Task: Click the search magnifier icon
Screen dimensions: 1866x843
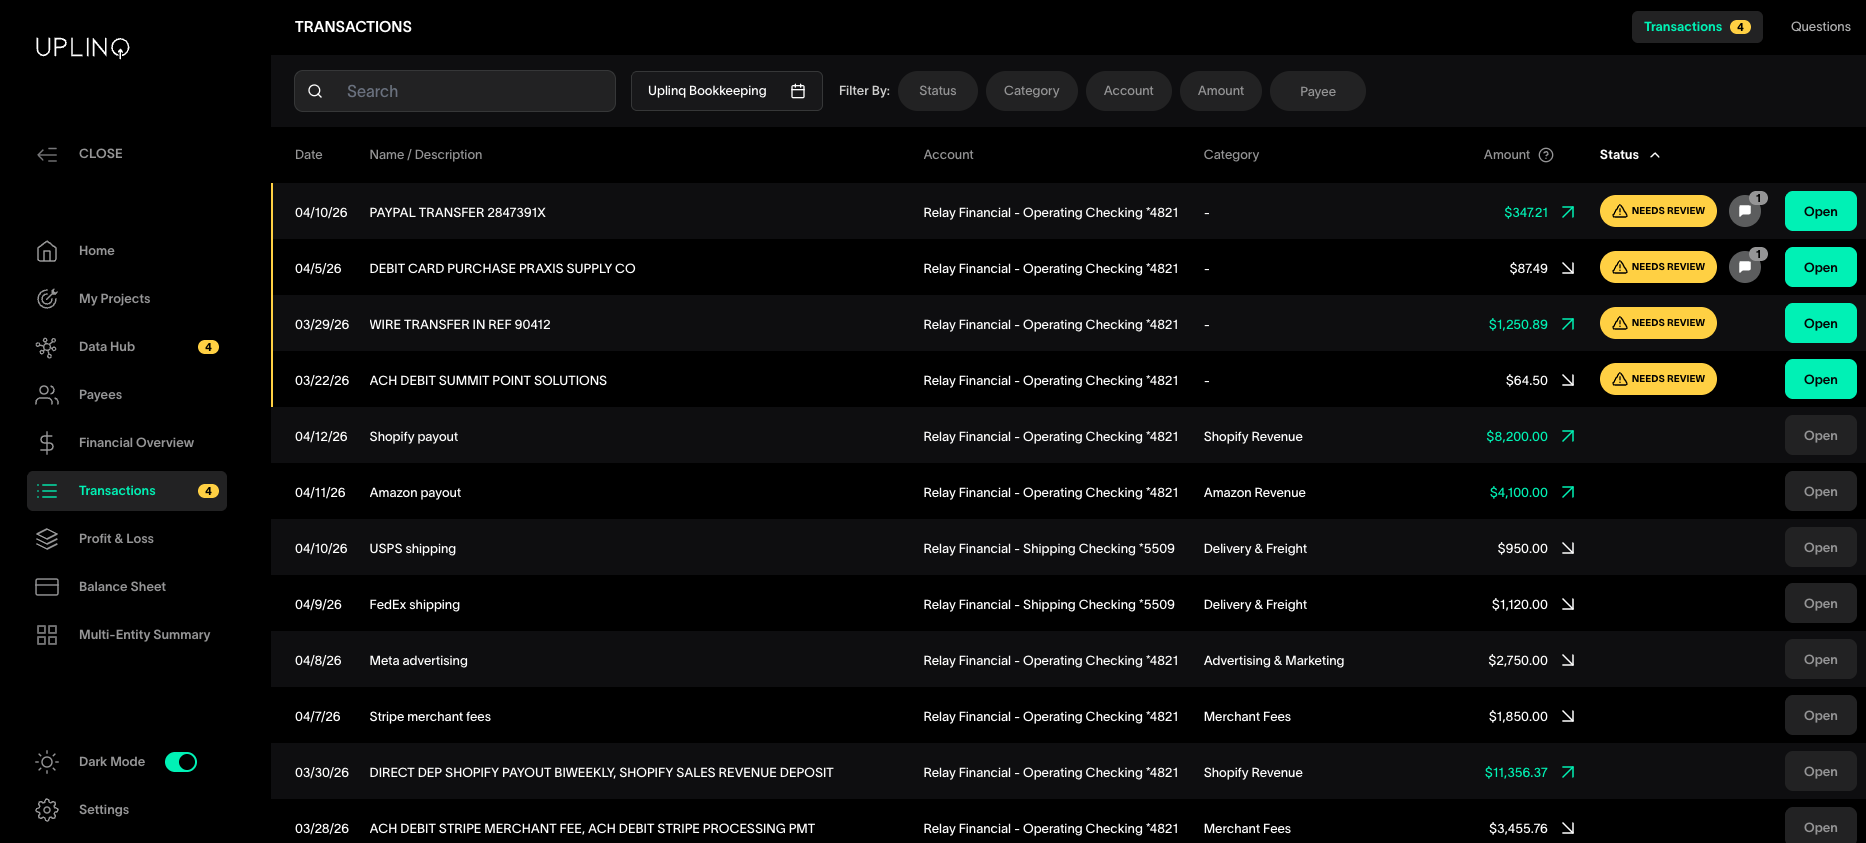Action: (315, 91)
